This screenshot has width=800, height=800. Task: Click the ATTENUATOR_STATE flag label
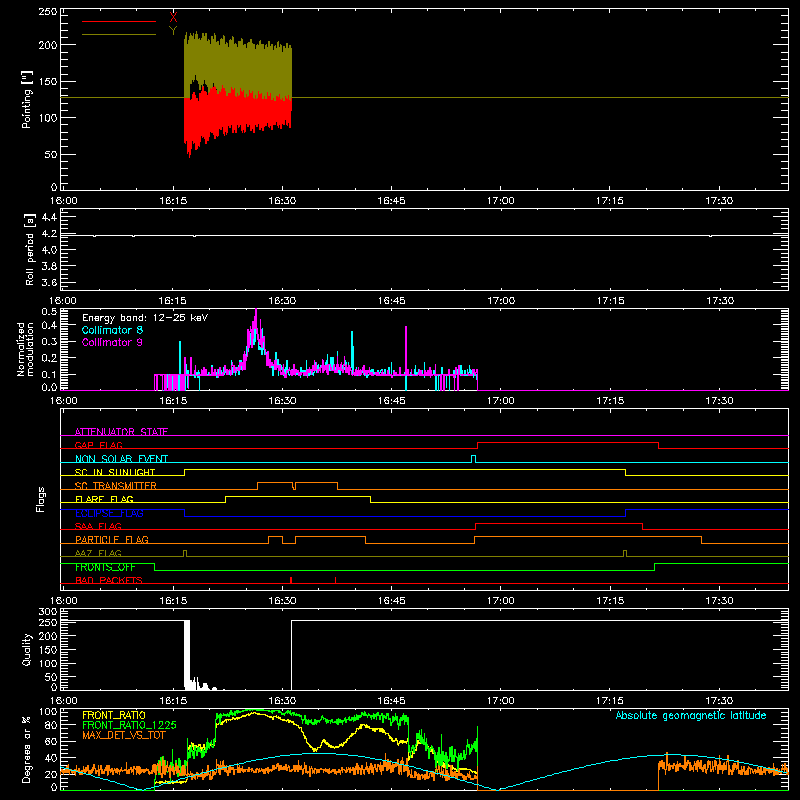coord(121,432)
